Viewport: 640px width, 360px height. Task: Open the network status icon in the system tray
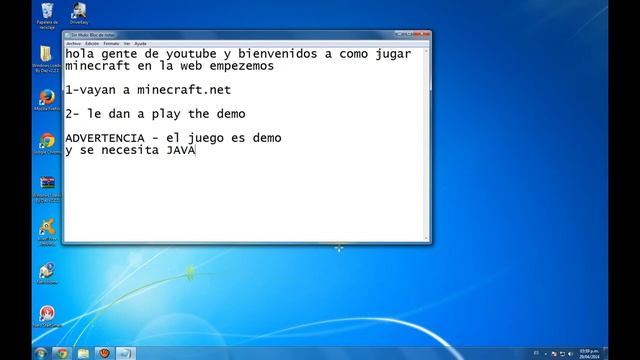click(562, 354)
